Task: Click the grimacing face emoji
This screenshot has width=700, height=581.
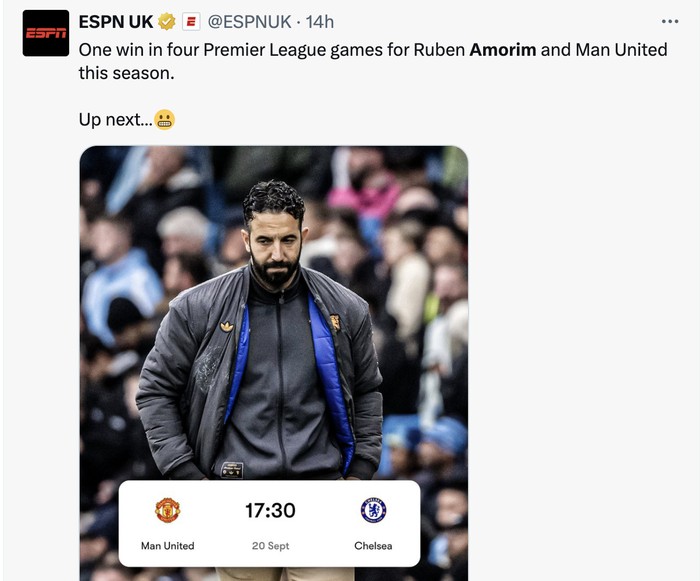Action: click(x=165, y=120)
